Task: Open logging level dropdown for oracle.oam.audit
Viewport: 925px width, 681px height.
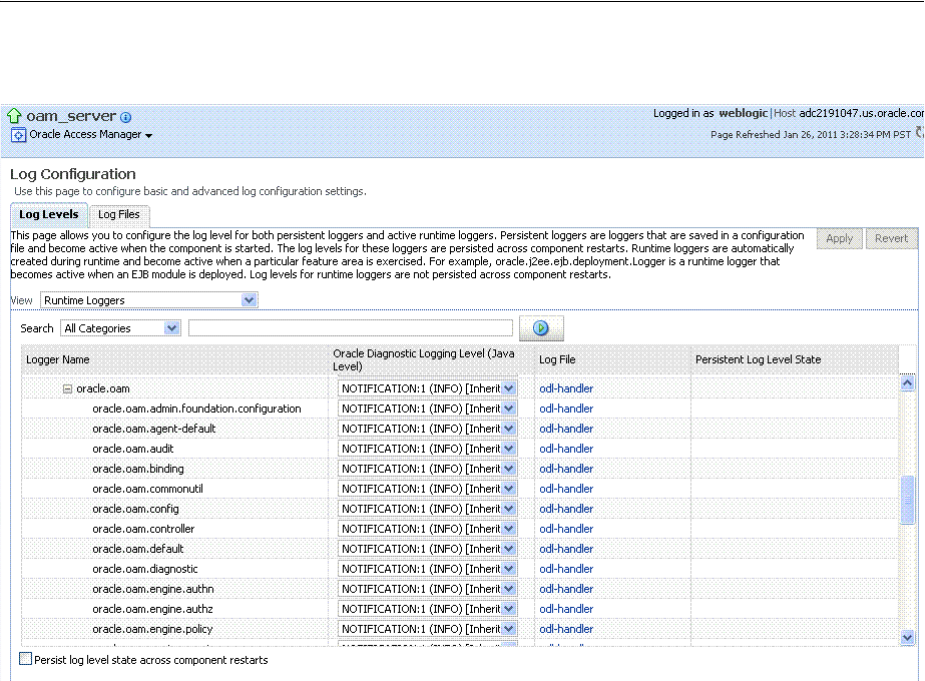Action: [x=508, y=449]
